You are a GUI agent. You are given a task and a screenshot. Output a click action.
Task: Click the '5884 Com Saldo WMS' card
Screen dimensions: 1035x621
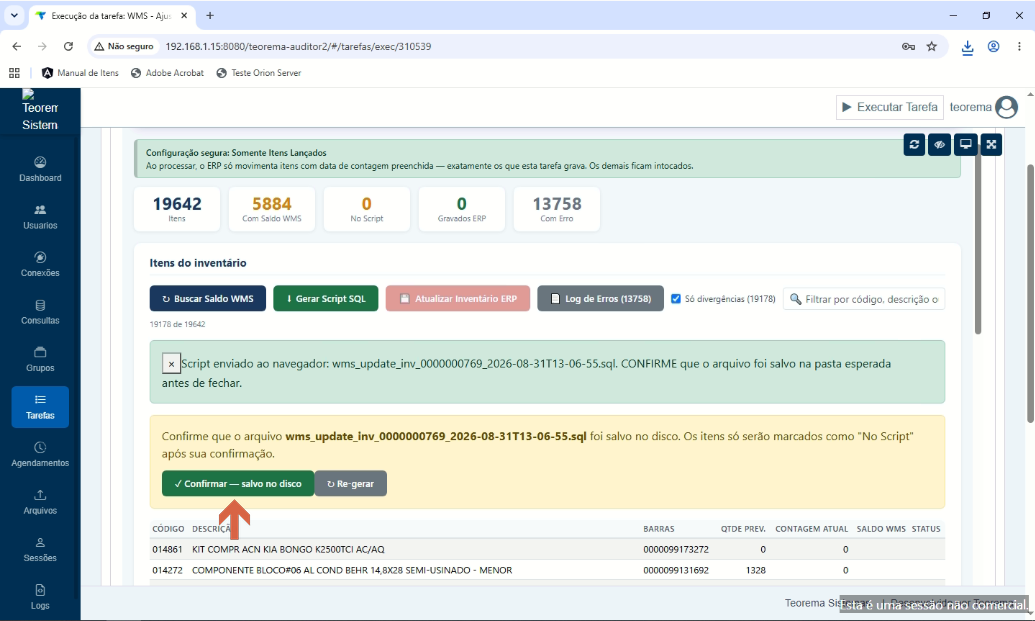(x=272, y=209)
